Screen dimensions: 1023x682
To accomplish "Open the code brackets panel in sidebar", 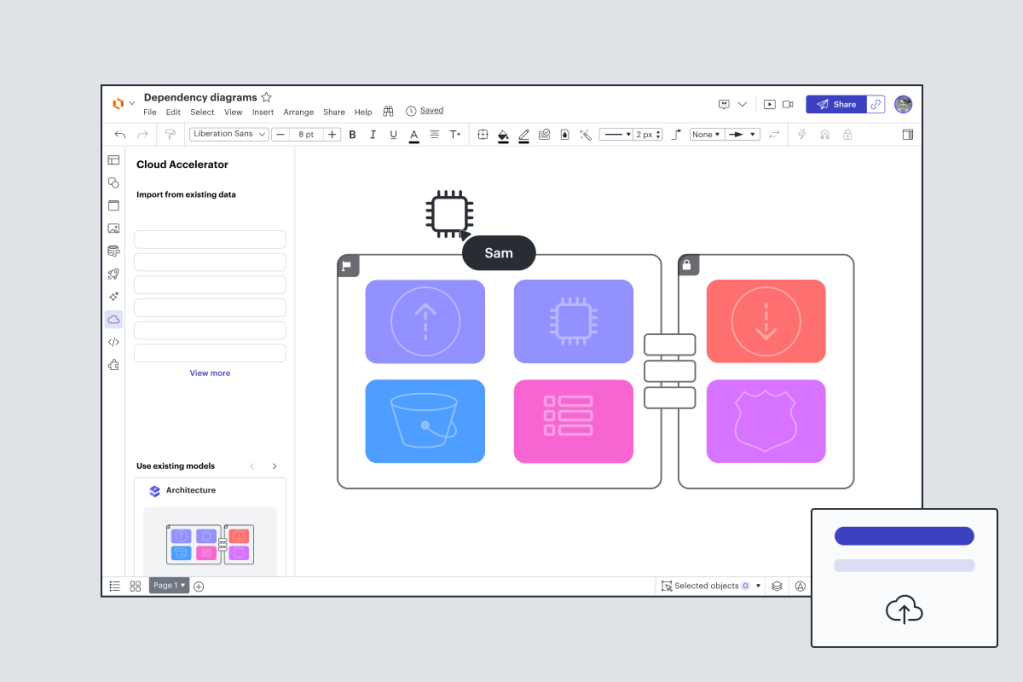I will 114,342.
